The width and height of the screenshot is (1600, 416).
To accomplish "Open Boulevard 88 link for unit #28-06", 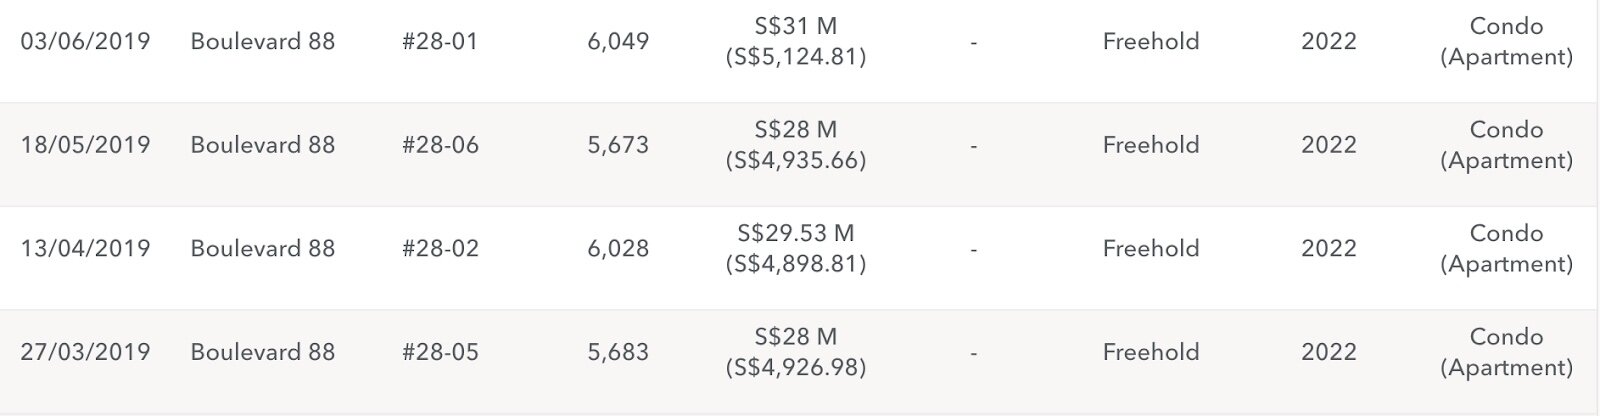I will (x=263, y=145).
